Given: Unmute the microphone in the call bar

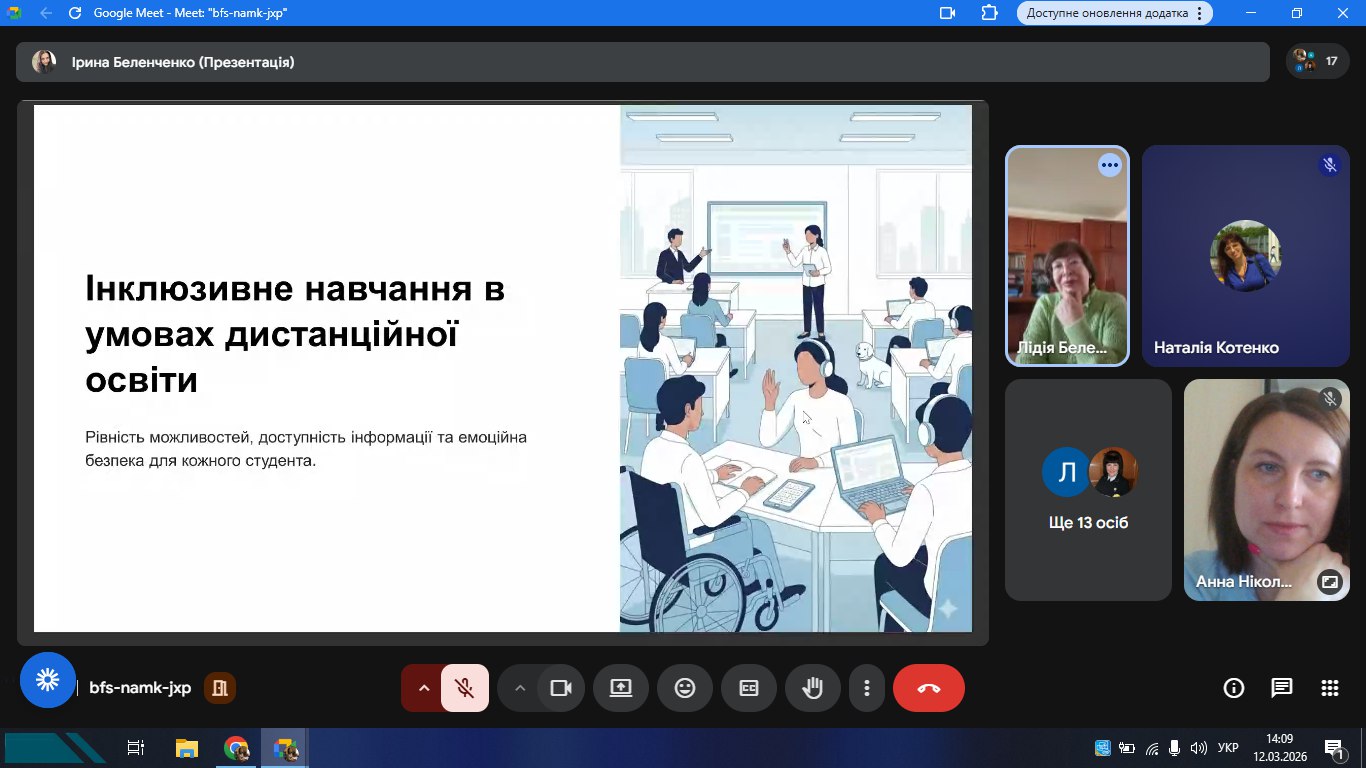Looking at the screenshot, I should (464, 688).
